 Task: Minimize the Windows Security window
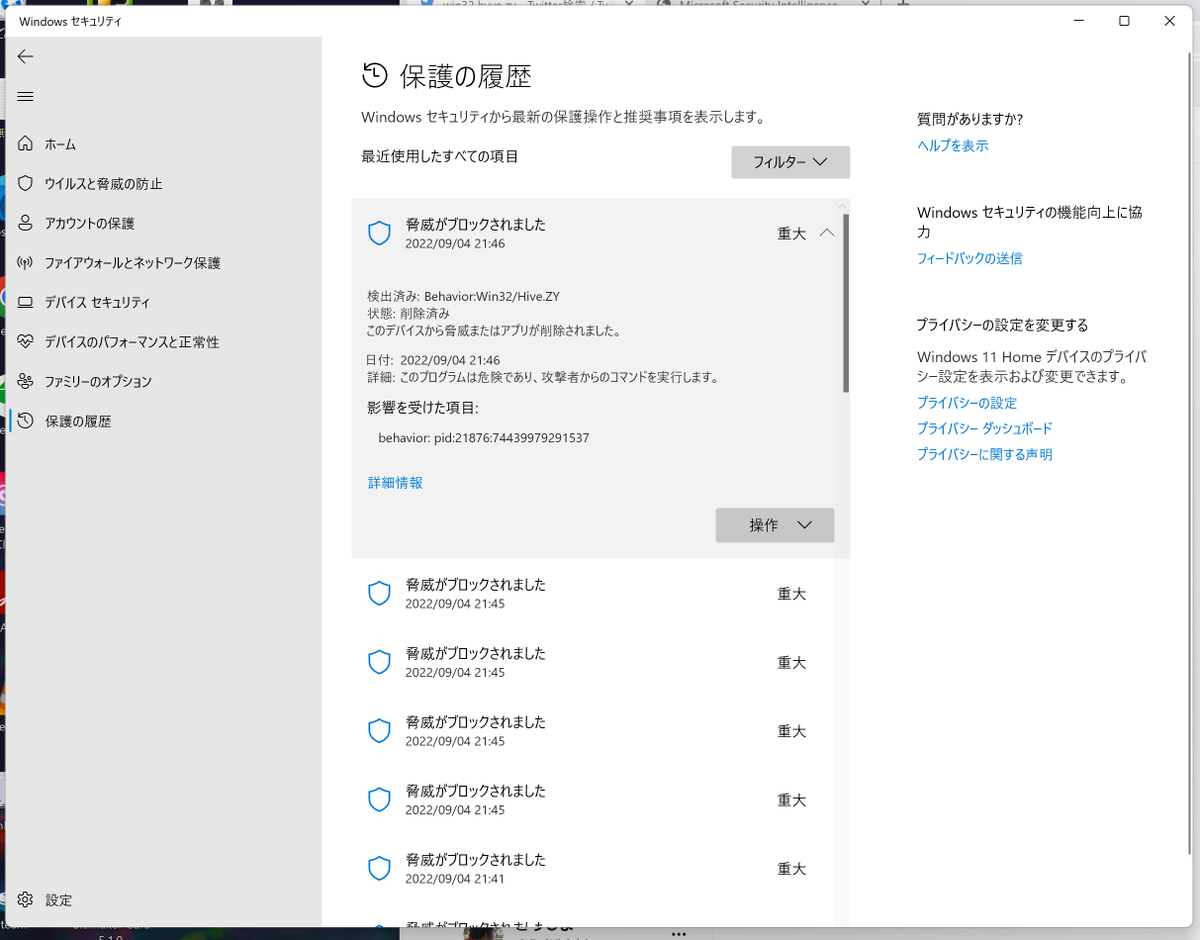coord(1078,21)
